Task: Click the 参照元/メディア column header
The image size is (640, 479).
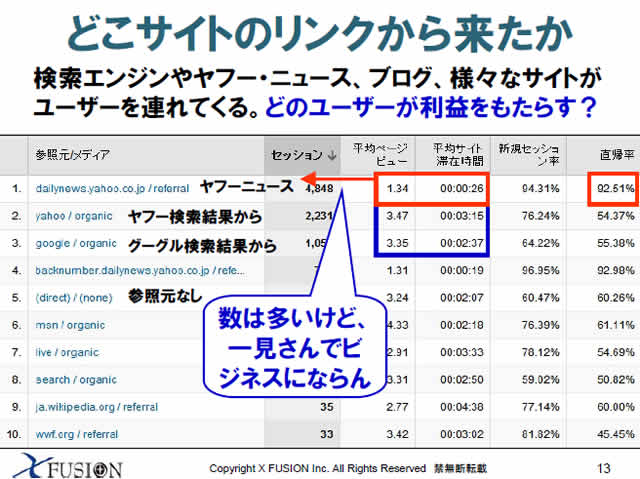Action: coord(73,155)
